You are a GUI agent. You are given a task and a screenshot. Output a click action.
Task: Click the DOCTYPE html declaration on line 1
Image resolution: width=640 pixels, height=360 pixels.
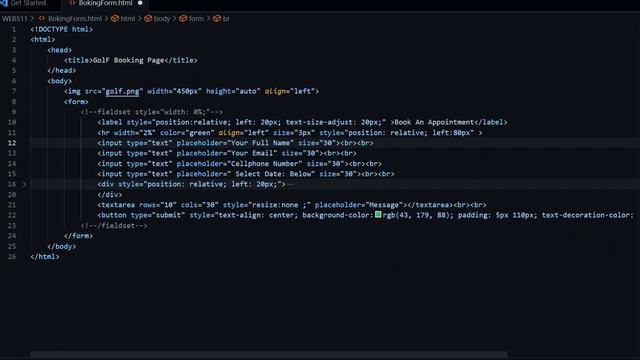[x=62, y=29]
